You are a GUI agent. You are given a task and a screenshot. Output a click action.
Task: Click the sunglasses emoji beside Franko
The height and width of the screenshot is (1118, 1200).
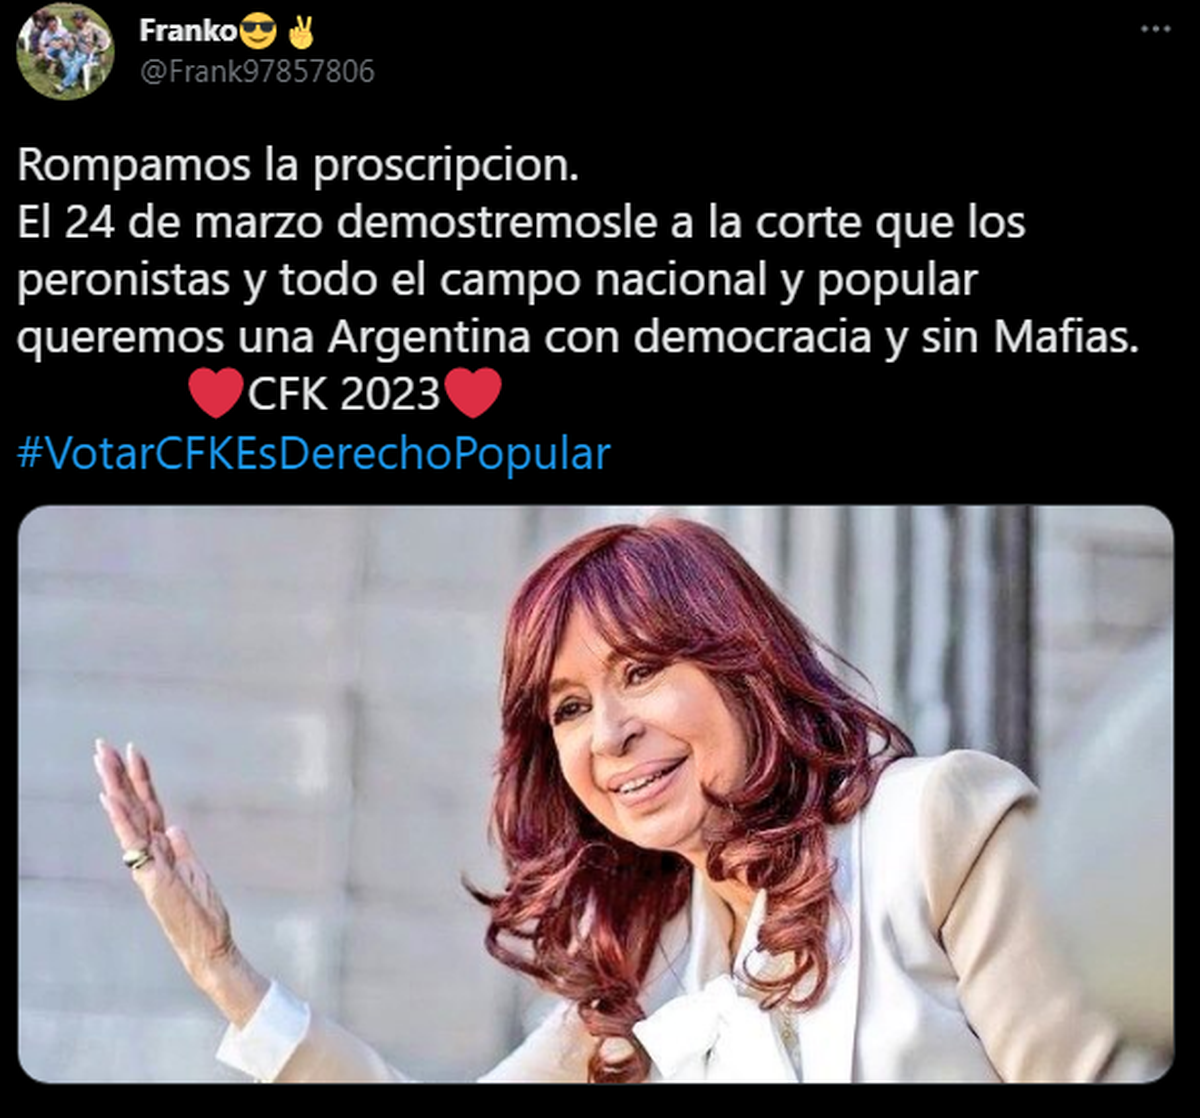point(259,31)
